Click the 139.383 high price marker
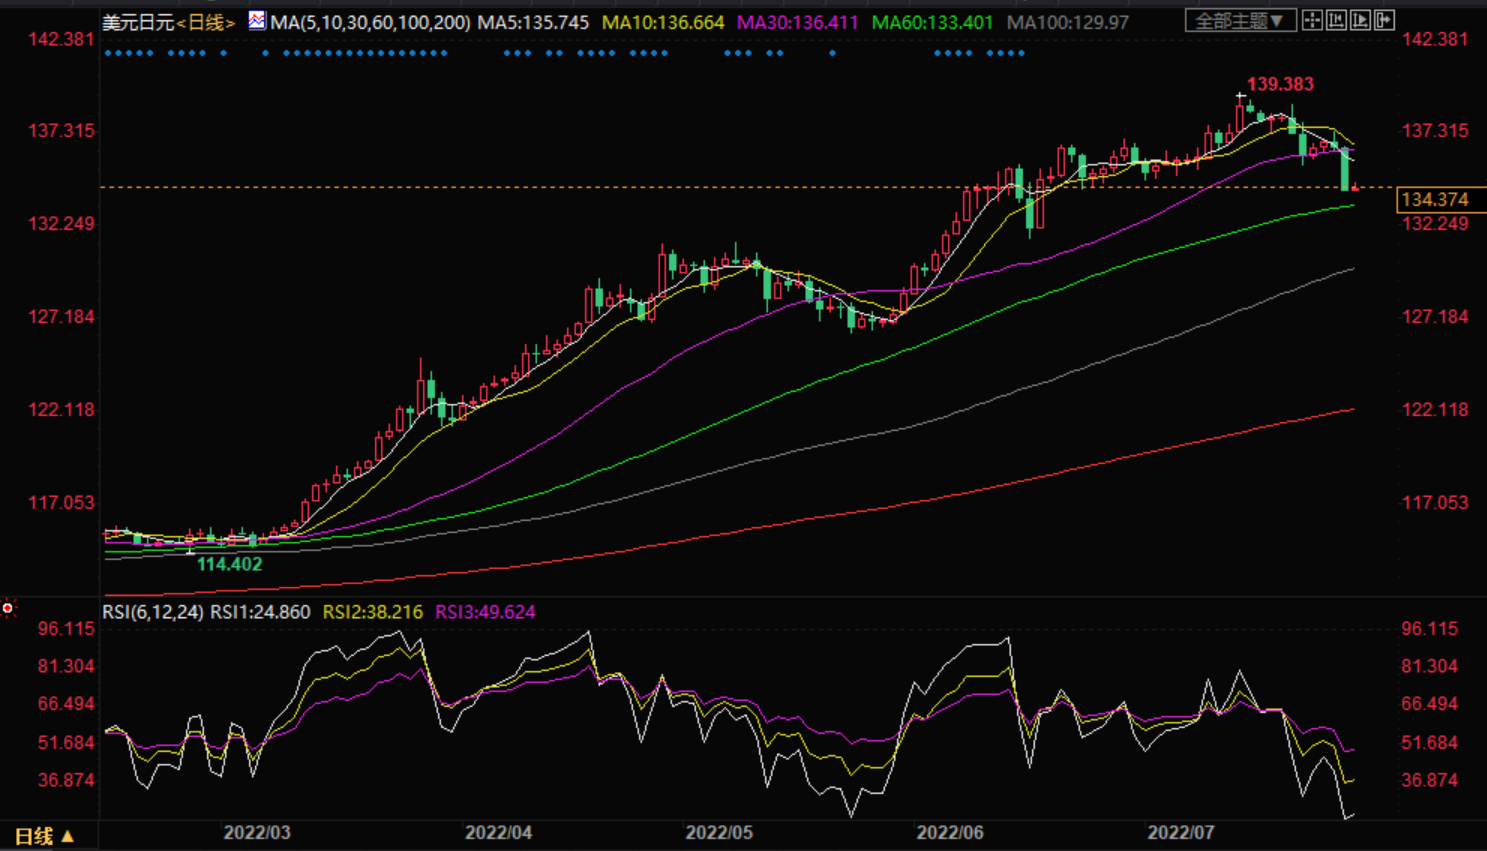This screenshot has height=851, width=1487. (1280, 85)
